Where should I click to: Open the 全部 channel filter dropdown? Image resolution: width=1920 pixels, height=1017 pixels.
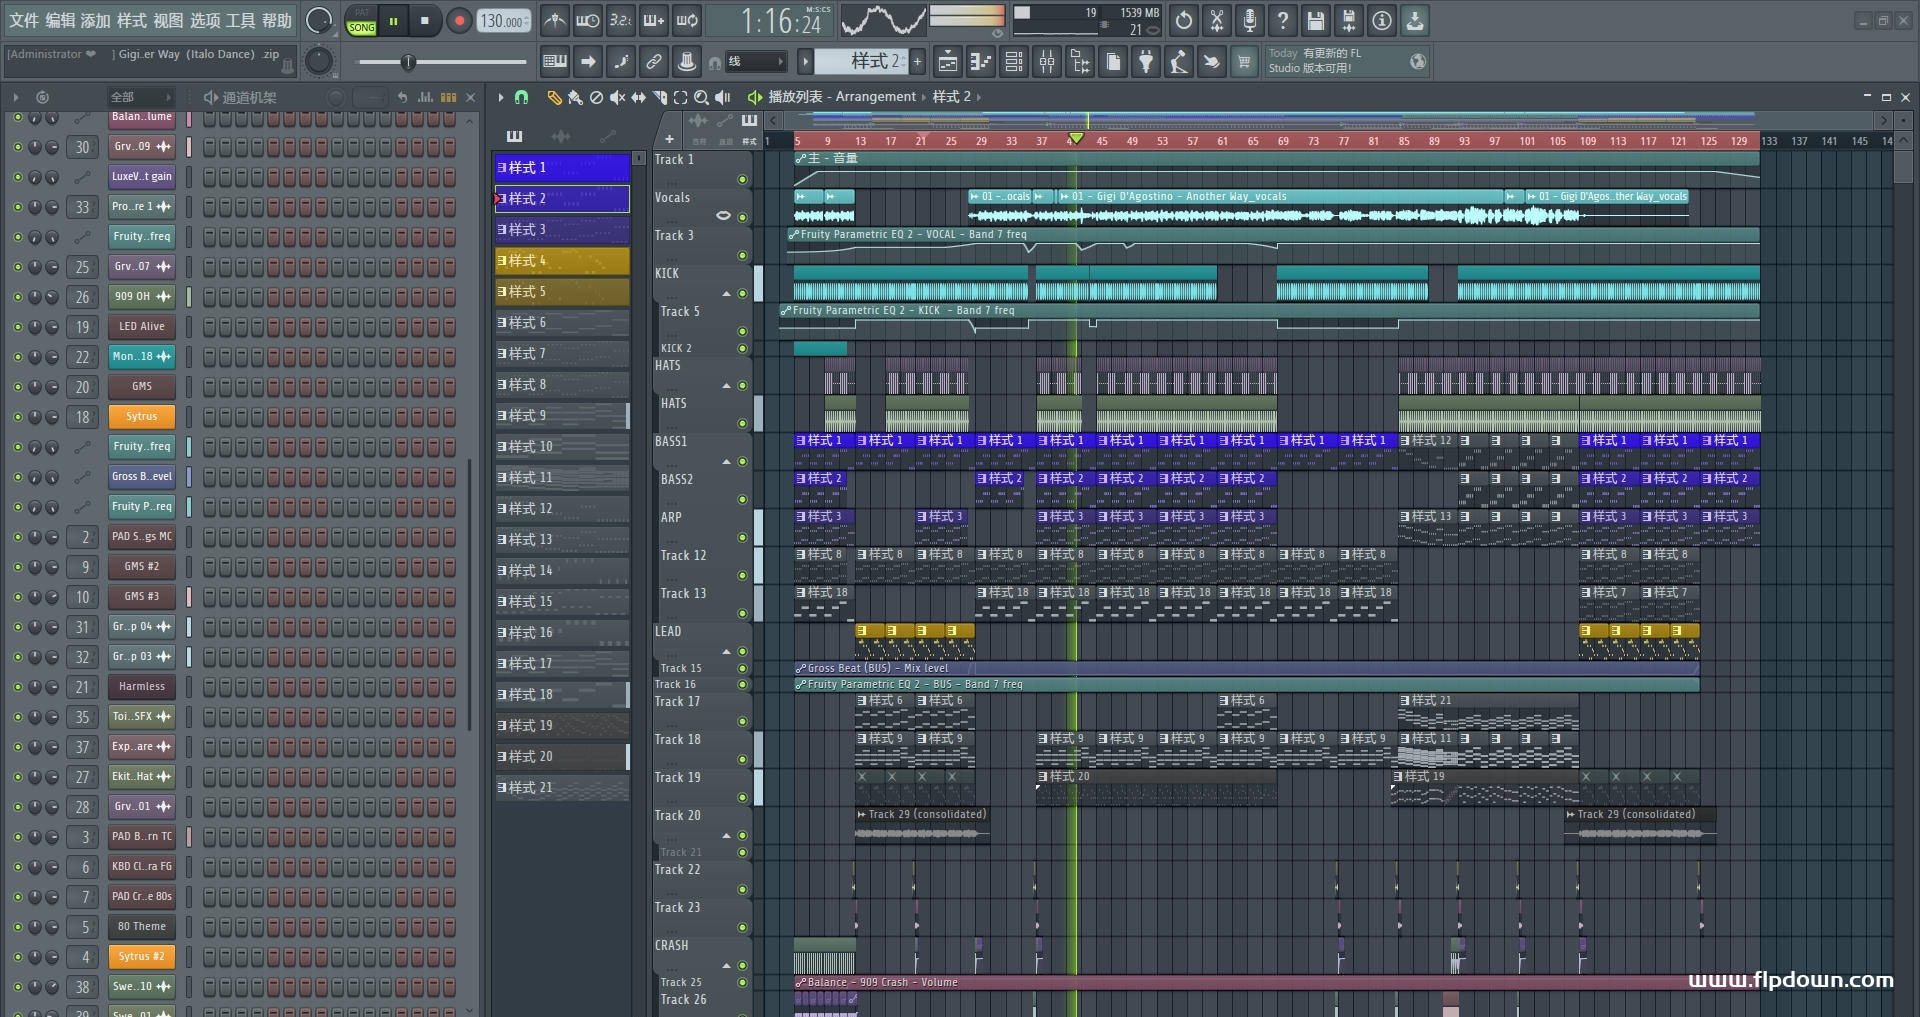(140, 97)
